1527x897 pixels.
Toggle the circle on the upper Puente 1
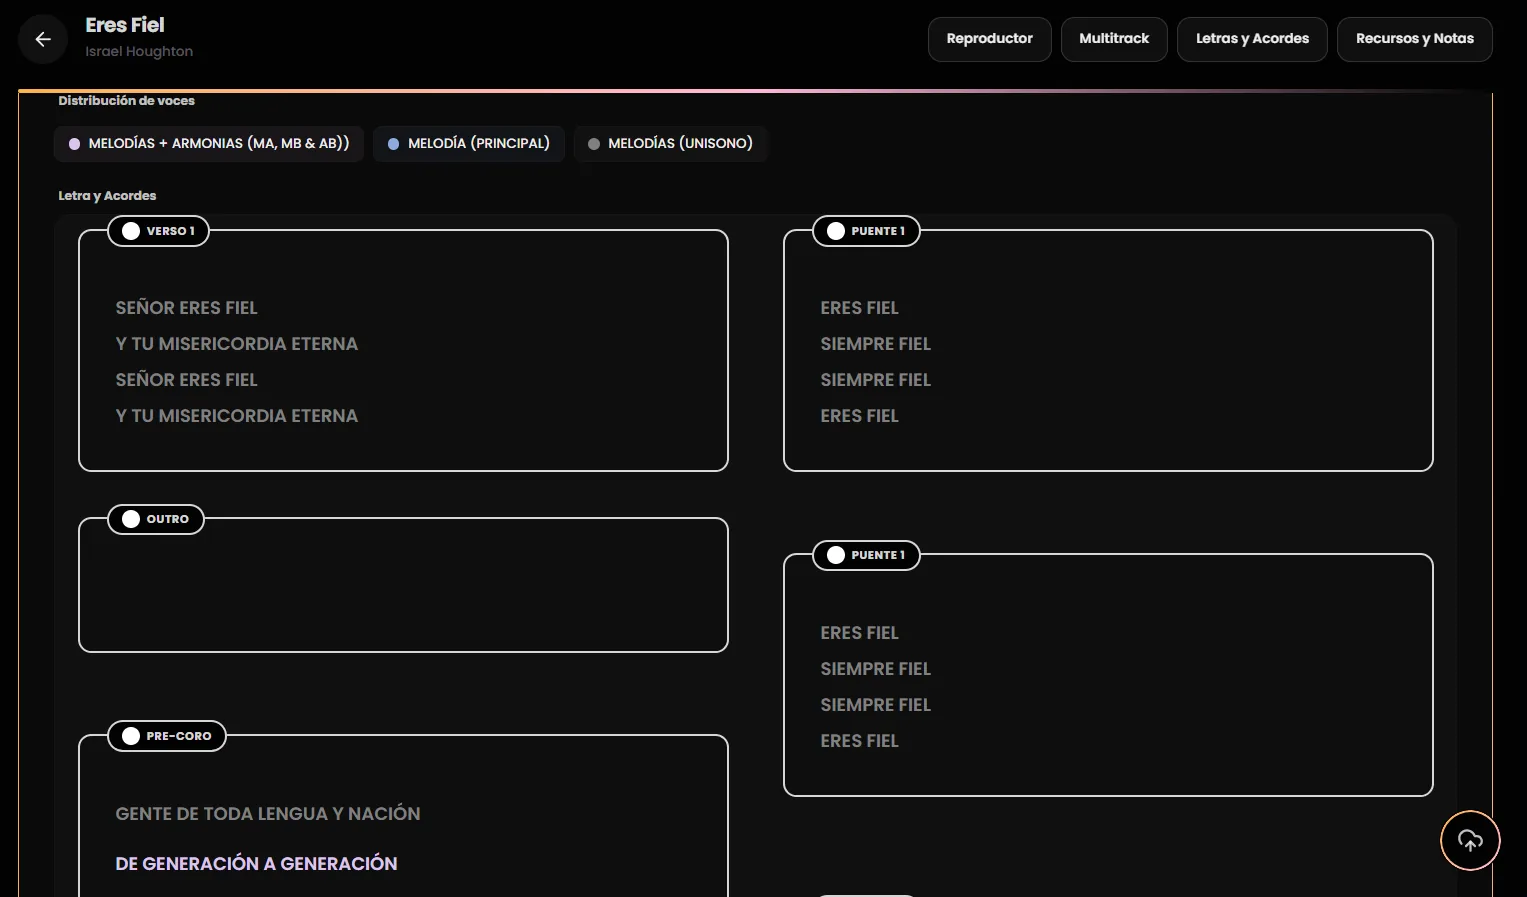(836, 231)
